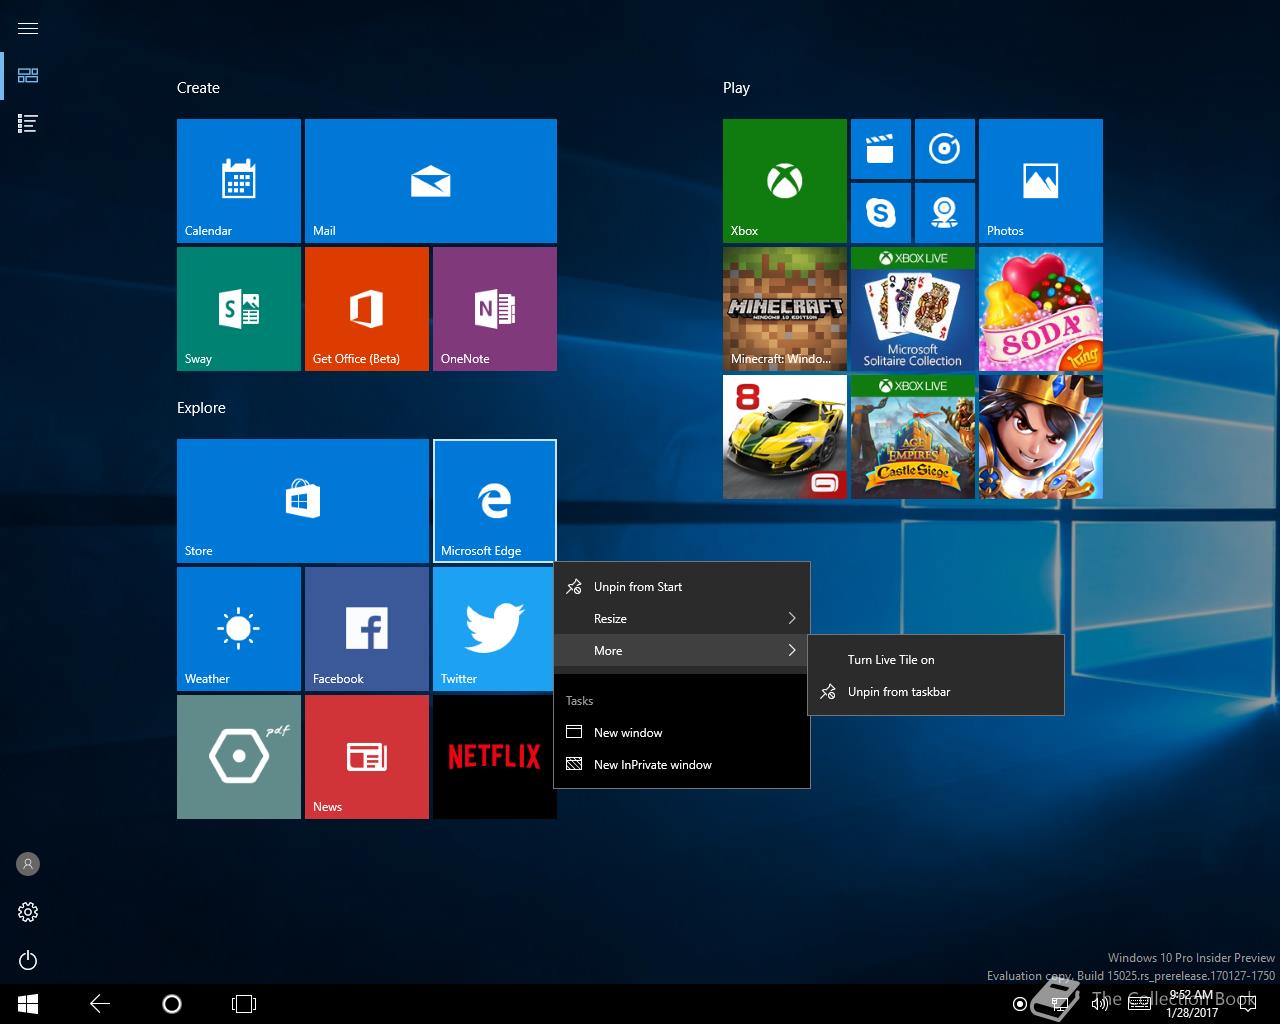Open the hexagon PDF app tile
The height and width of the screenshot is (1024, 1280).
coord(239,757)
